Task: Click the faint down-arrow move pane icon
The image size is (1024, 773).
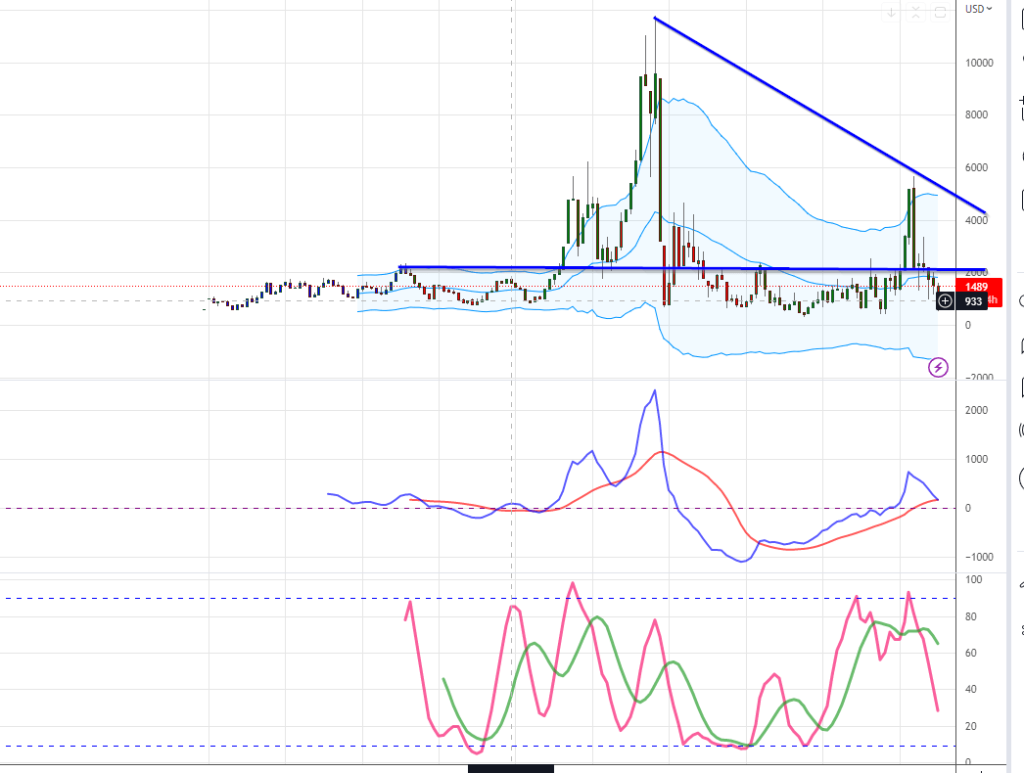Action: coord(892,13)
